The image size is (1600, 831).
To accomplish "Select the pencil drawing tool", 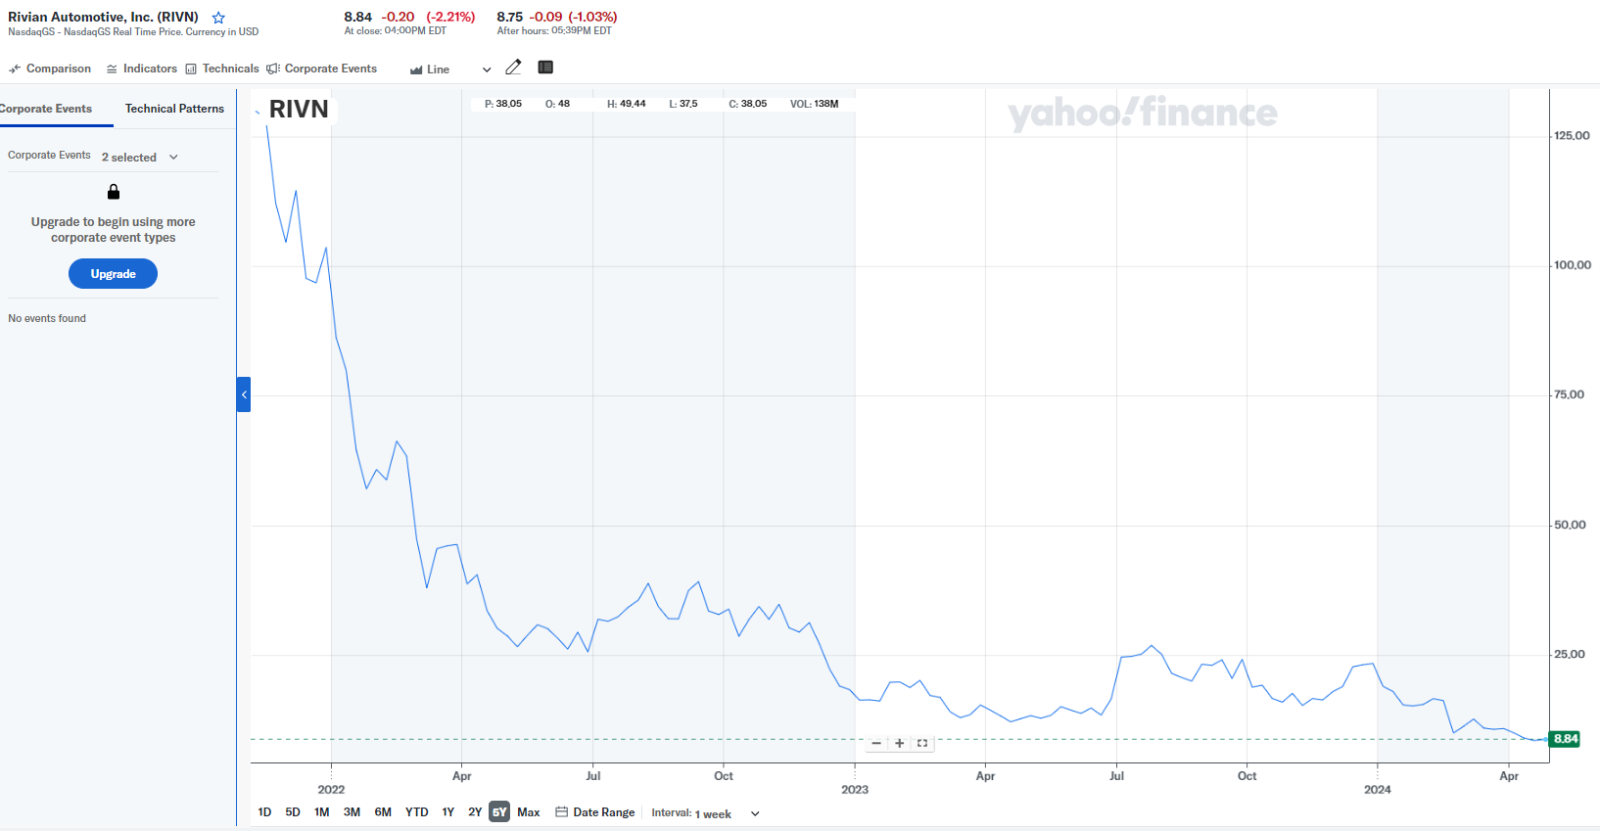I will pos(513,67).
